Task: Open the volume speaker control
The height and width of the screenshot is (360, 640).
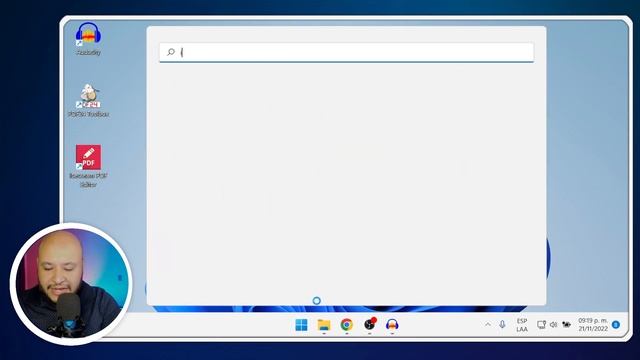Action: pyautogui.click(x=553, y=325)
